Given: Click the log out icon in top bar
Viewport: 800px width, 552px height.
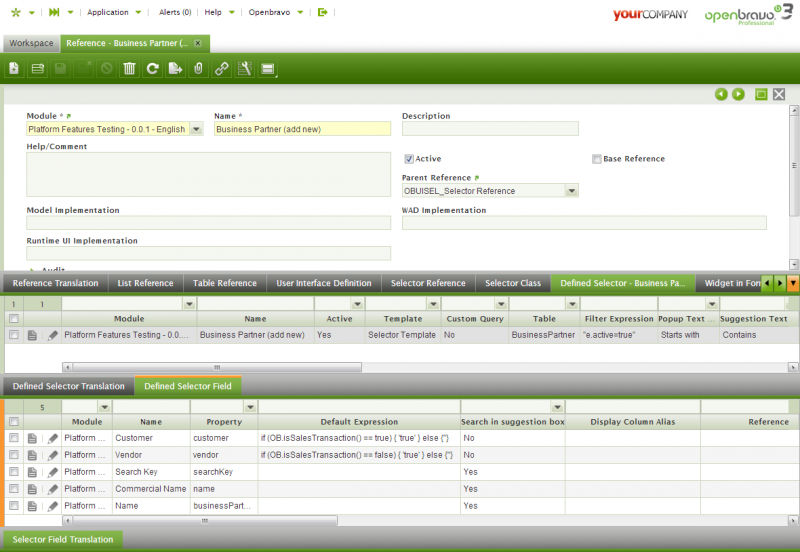Looking at the screenshot, I should [322, 12].
